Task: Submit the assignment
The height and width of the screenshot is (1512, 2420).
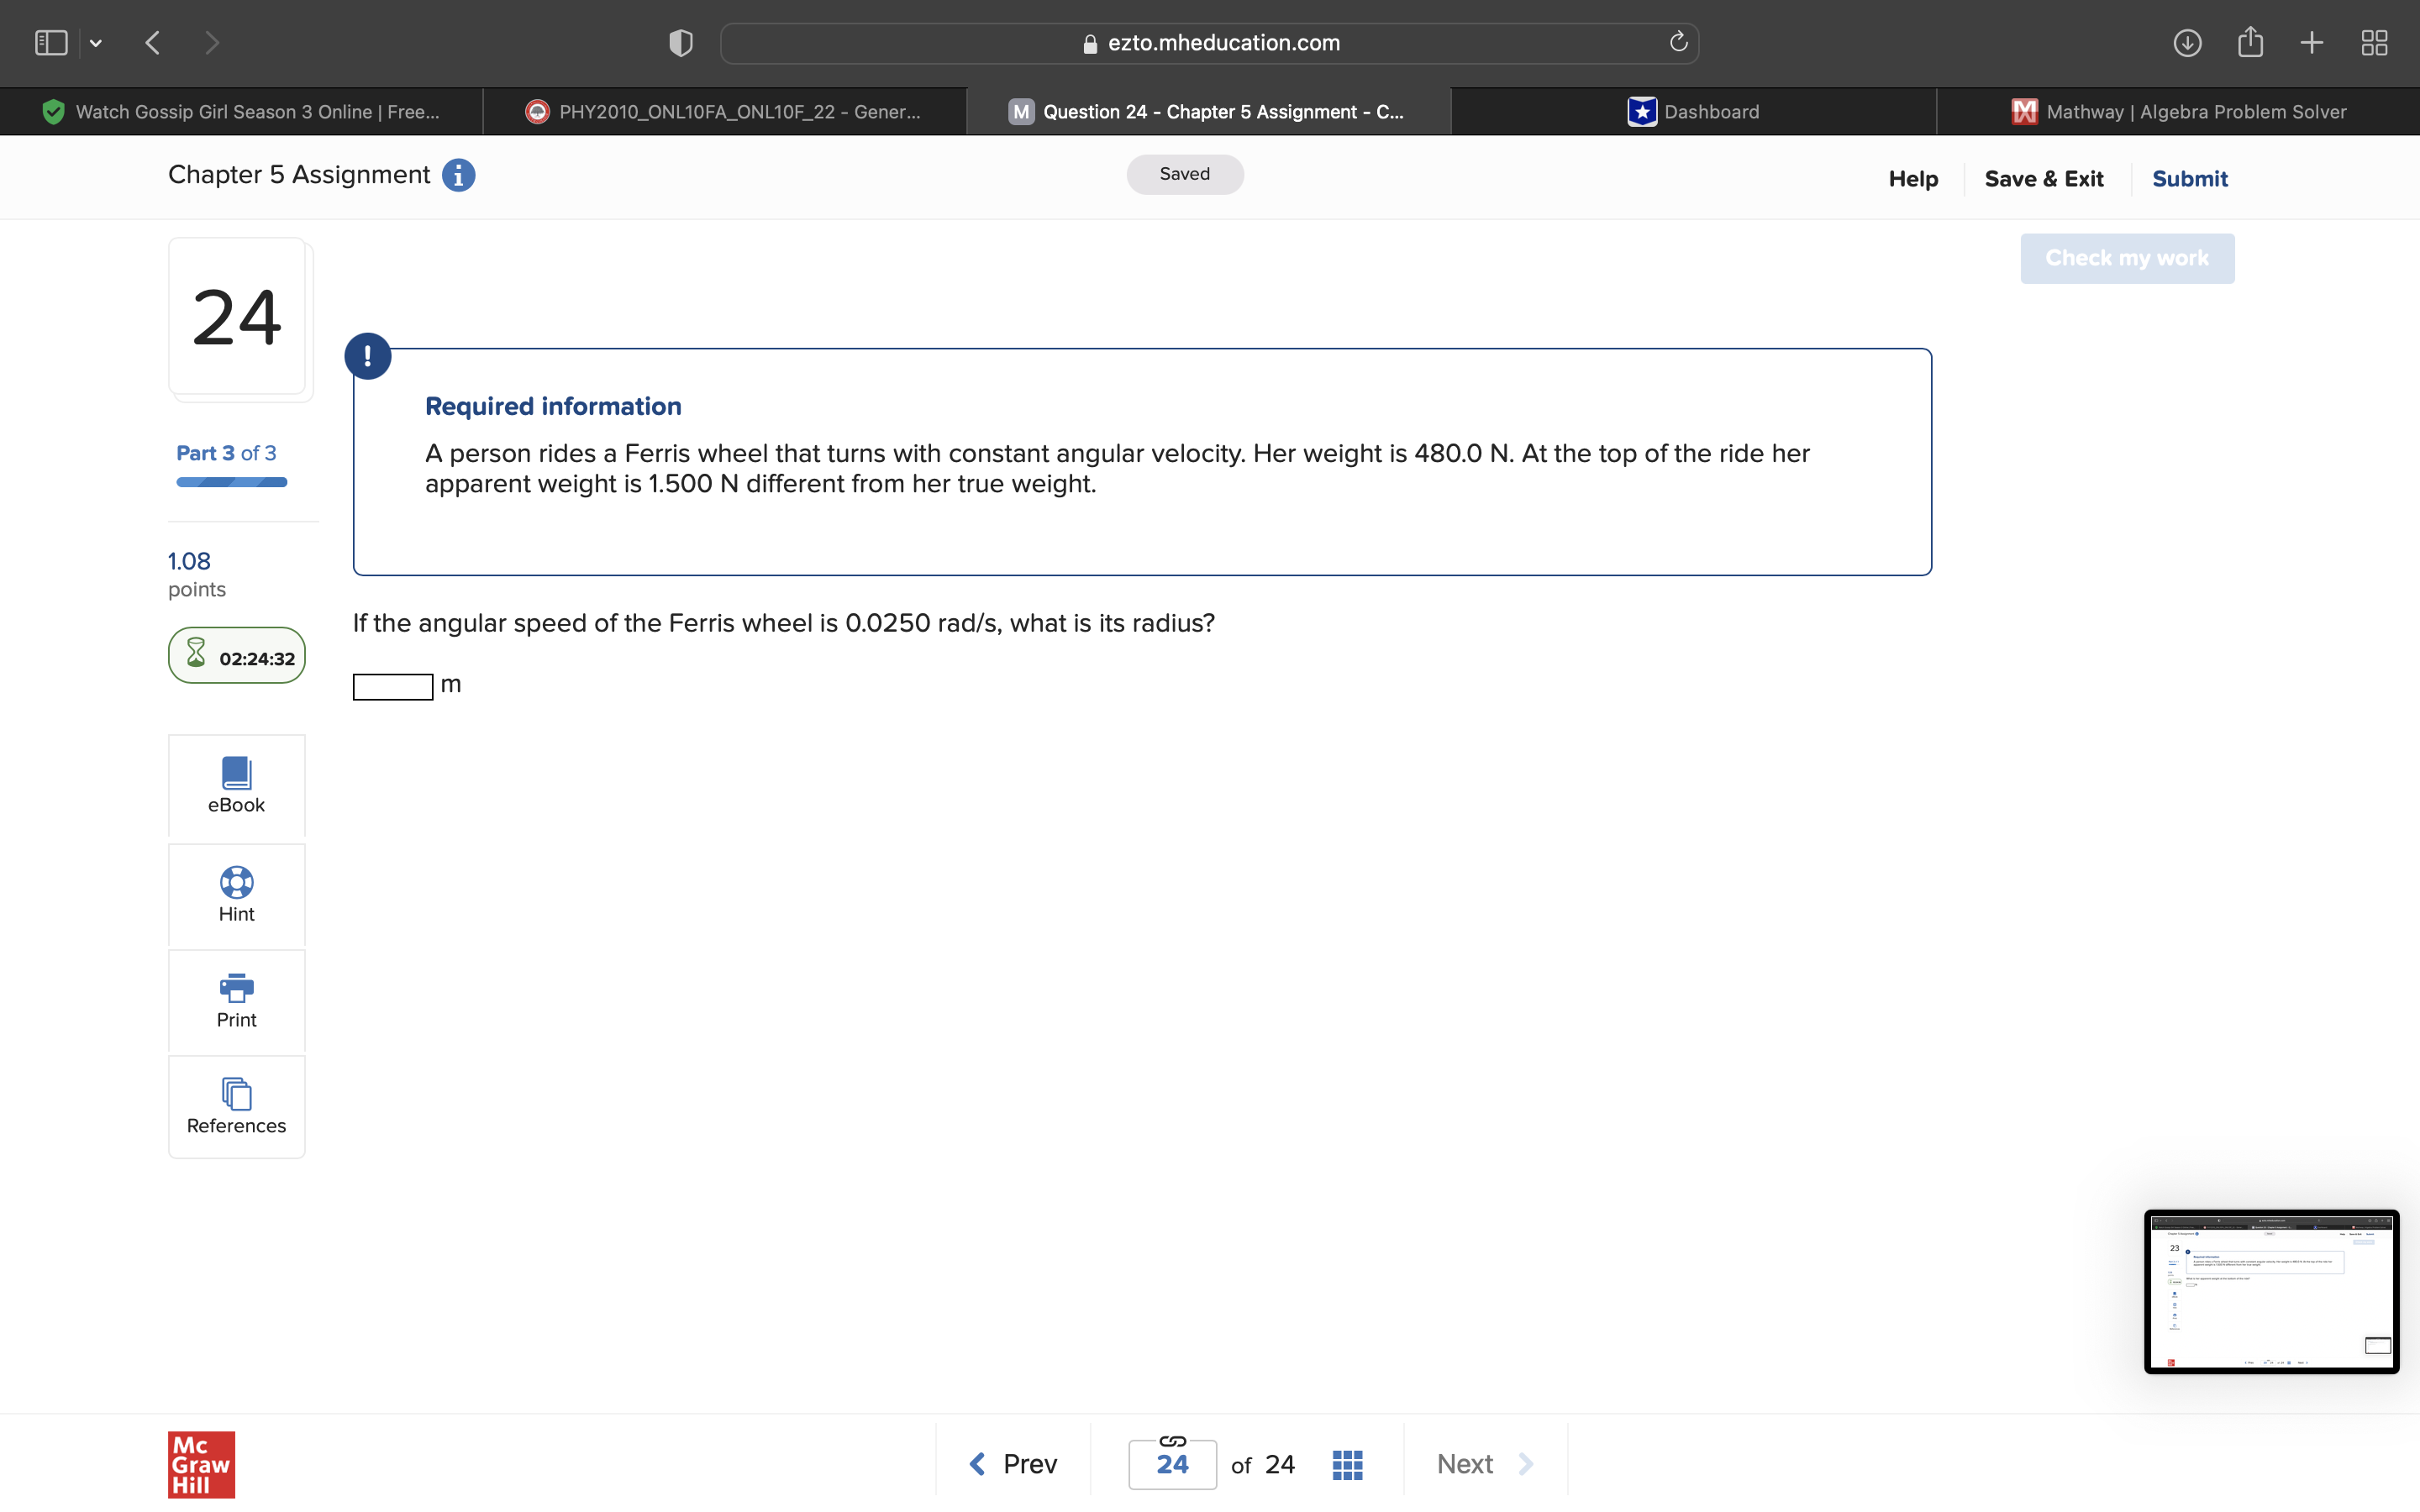Action: 2189,178
